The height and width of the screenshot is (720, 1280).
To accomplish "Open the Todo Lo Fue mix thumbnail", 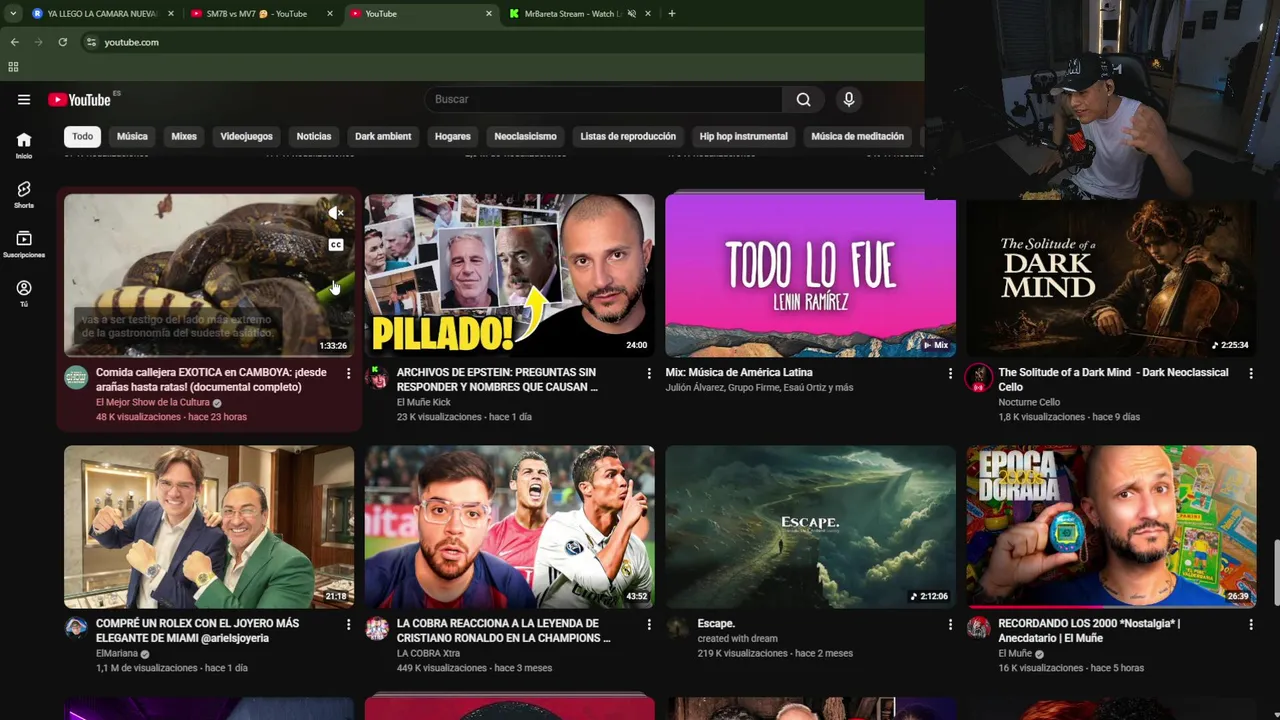I will pos(810,275).
